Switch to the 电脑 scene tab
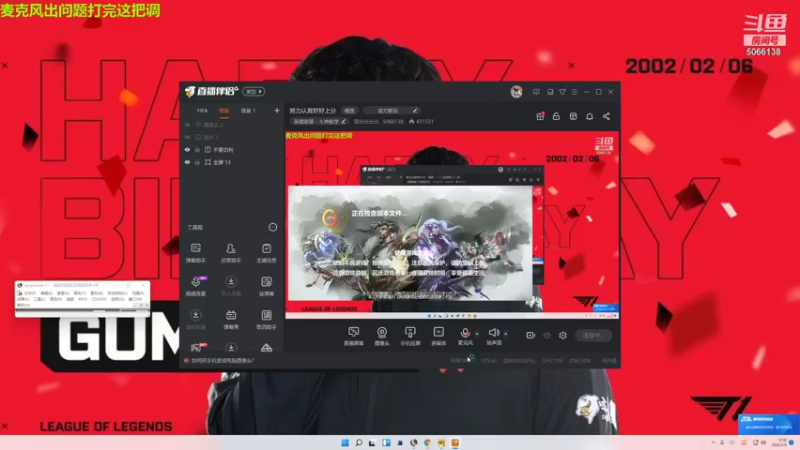 tap(224, 111)
